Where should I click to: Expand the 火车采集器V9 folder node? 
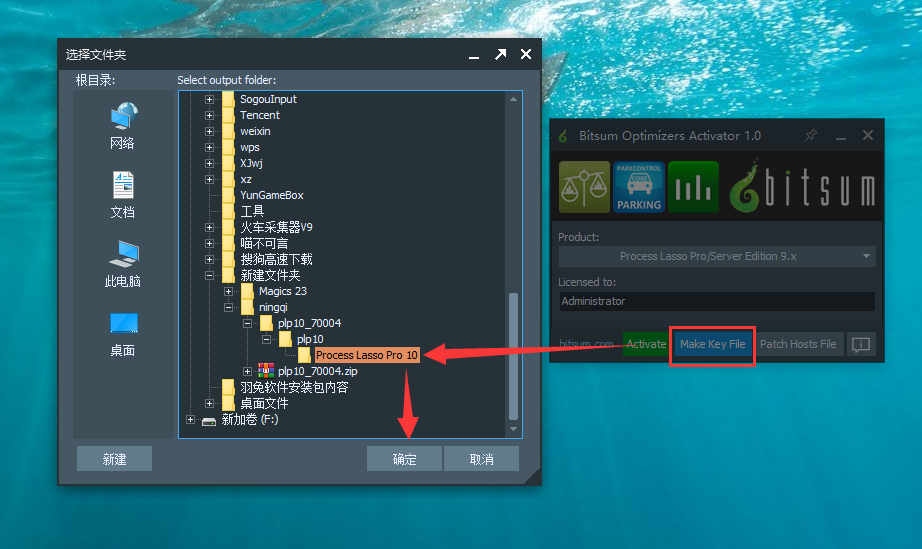coord(209,227)
